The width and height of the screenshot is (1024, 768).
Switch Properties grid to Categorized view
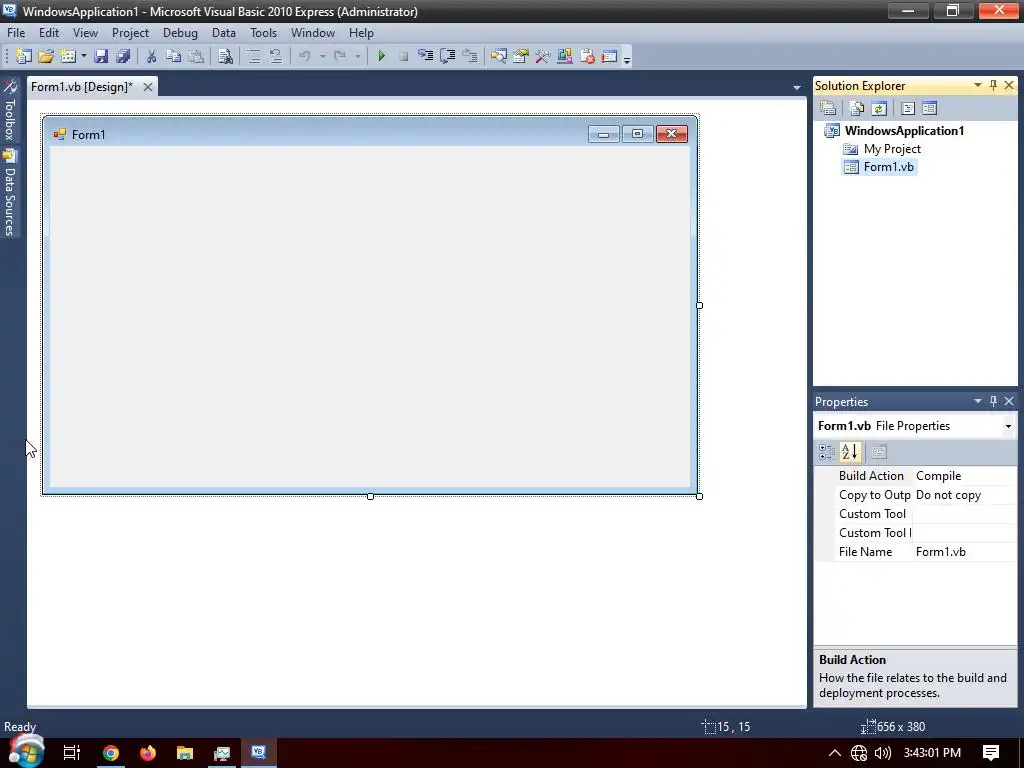[x=827, y=452]
